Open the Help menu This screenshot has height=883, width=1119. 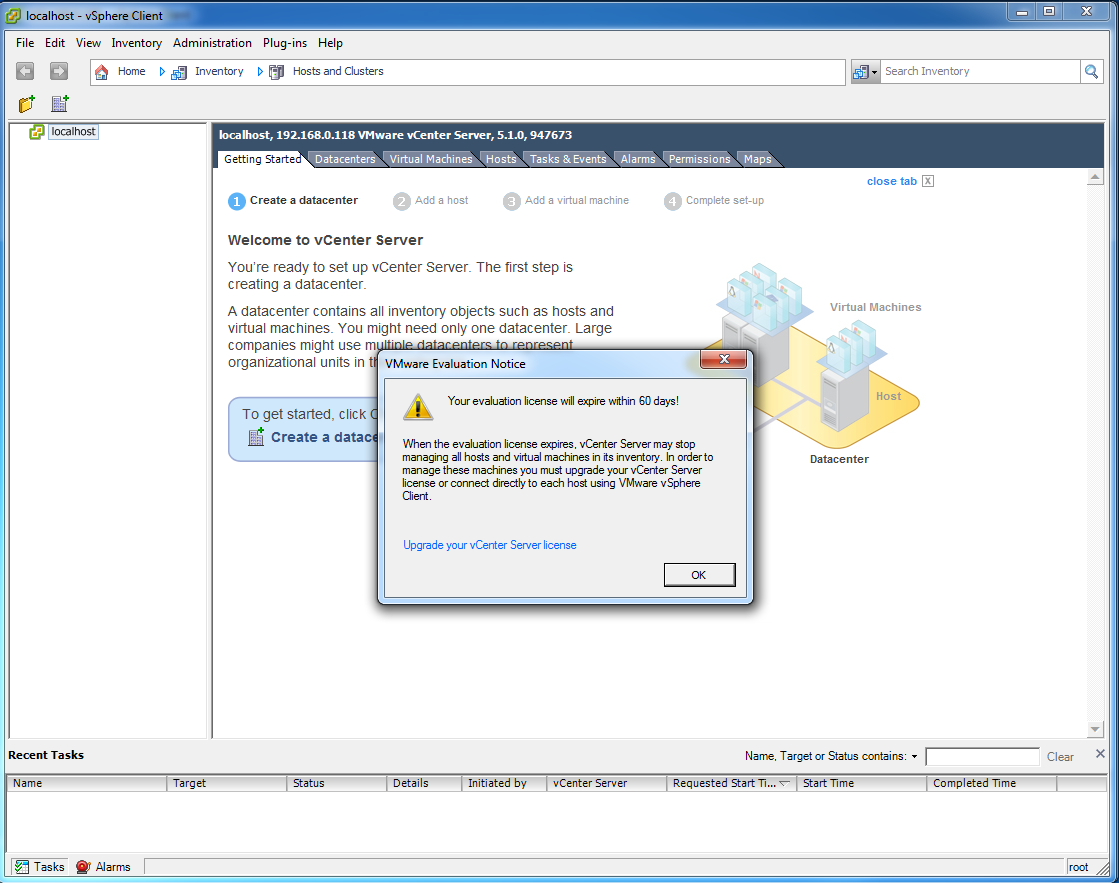(330, 43)
